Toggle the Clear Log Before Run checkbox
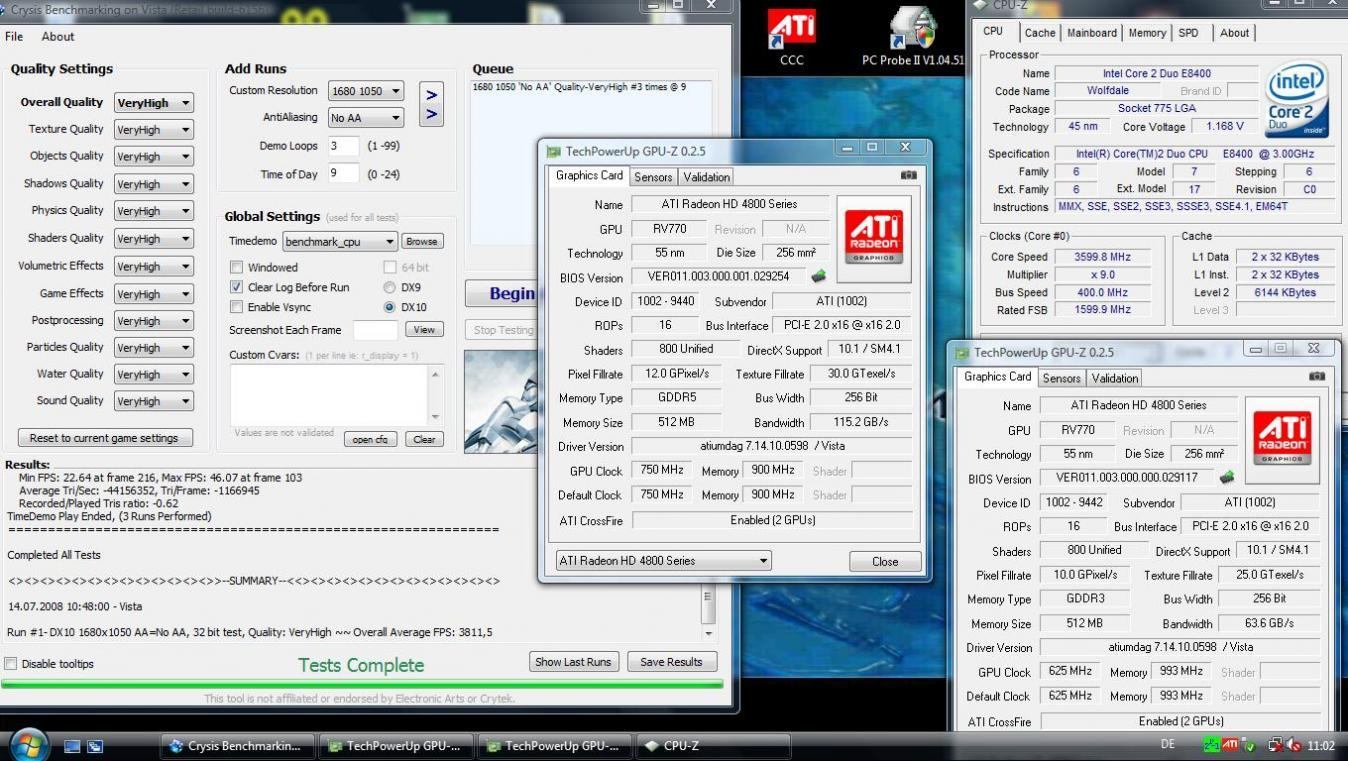This screenshot has height=761, width=1348. click(236, 287)
